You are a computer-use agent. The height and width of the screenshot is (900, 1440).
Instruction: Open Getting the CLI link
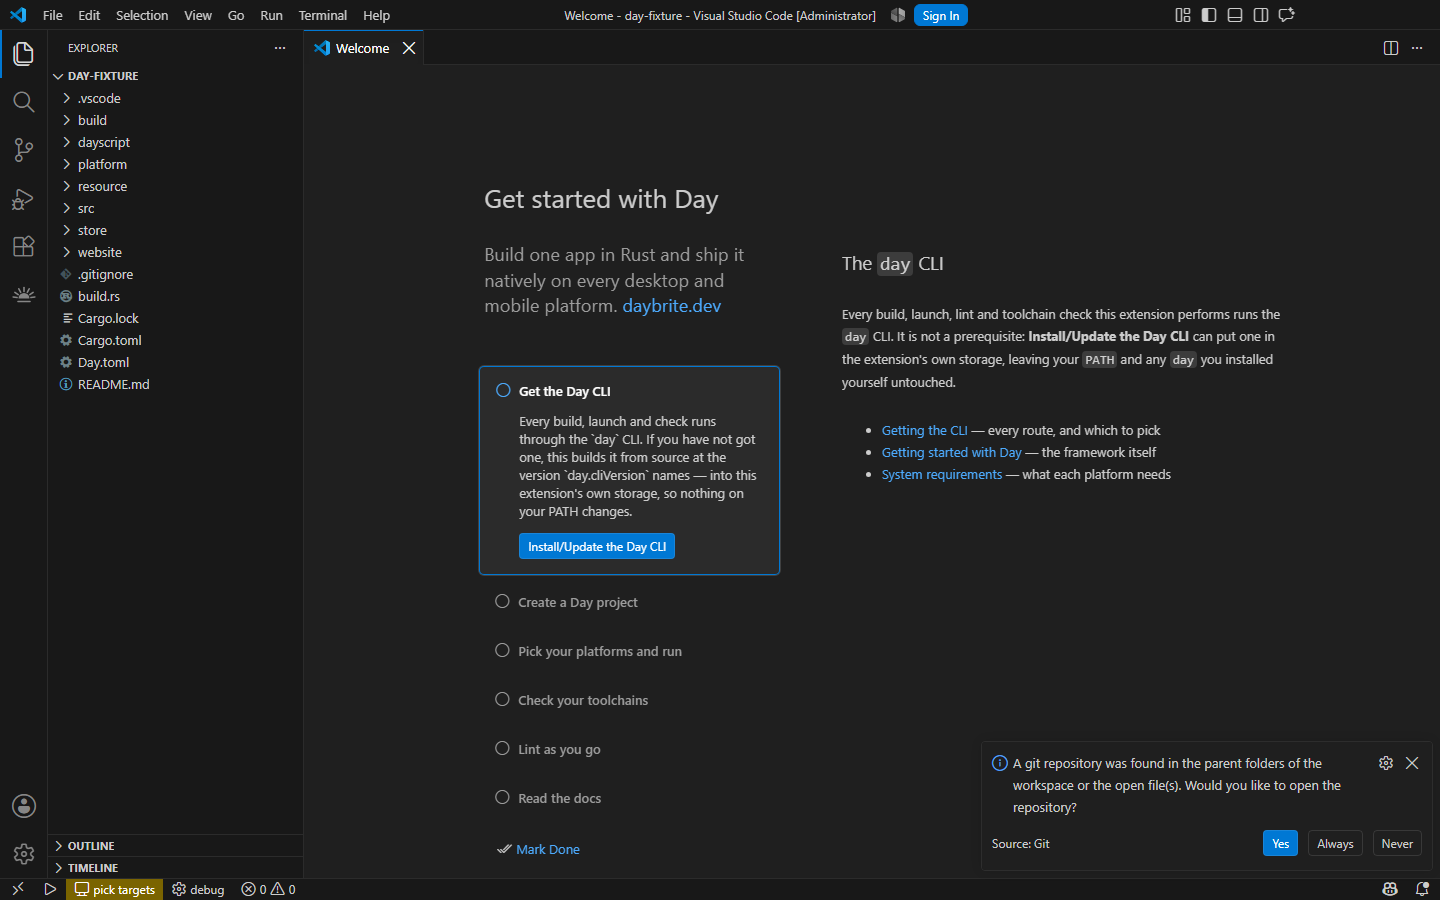pyautogui.click(x=925, y=430)
